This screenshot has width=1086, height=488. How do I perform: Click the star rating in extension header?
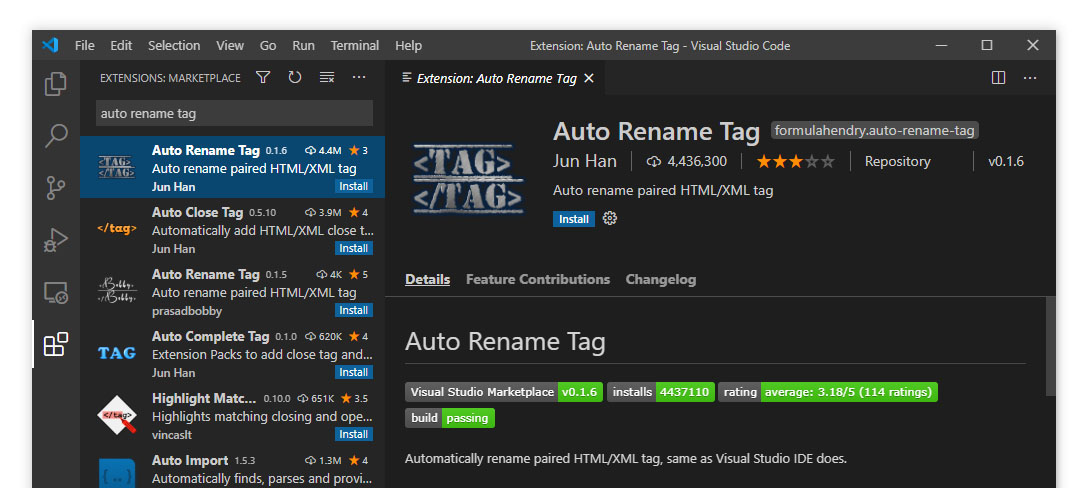(795, 162)
